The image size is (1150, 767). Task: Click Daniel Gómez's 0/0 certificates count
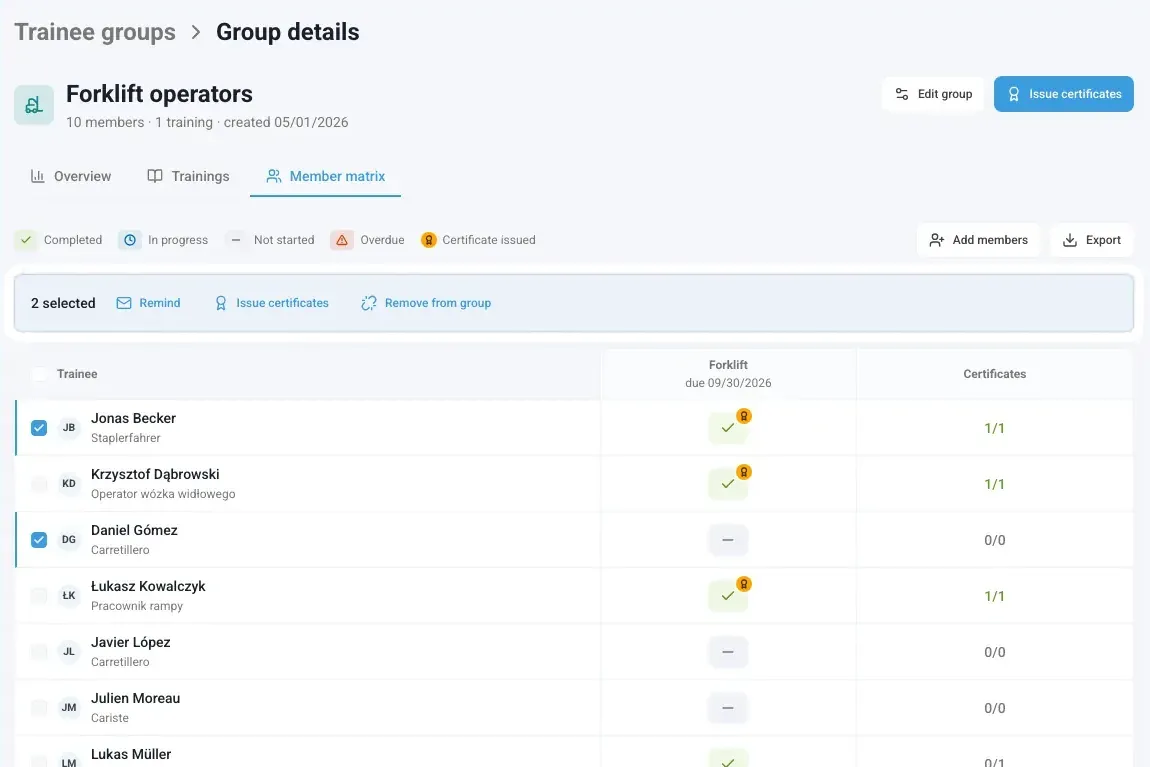coord(995,540)
